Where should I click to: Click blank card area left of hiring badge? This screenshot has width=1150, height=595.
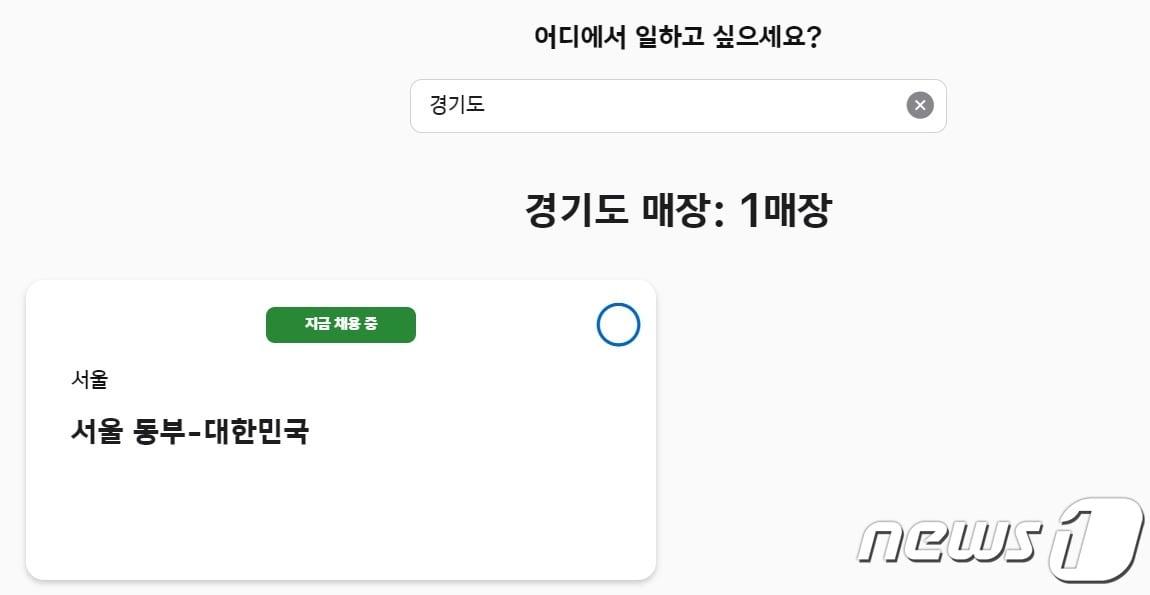click(150, 325)
